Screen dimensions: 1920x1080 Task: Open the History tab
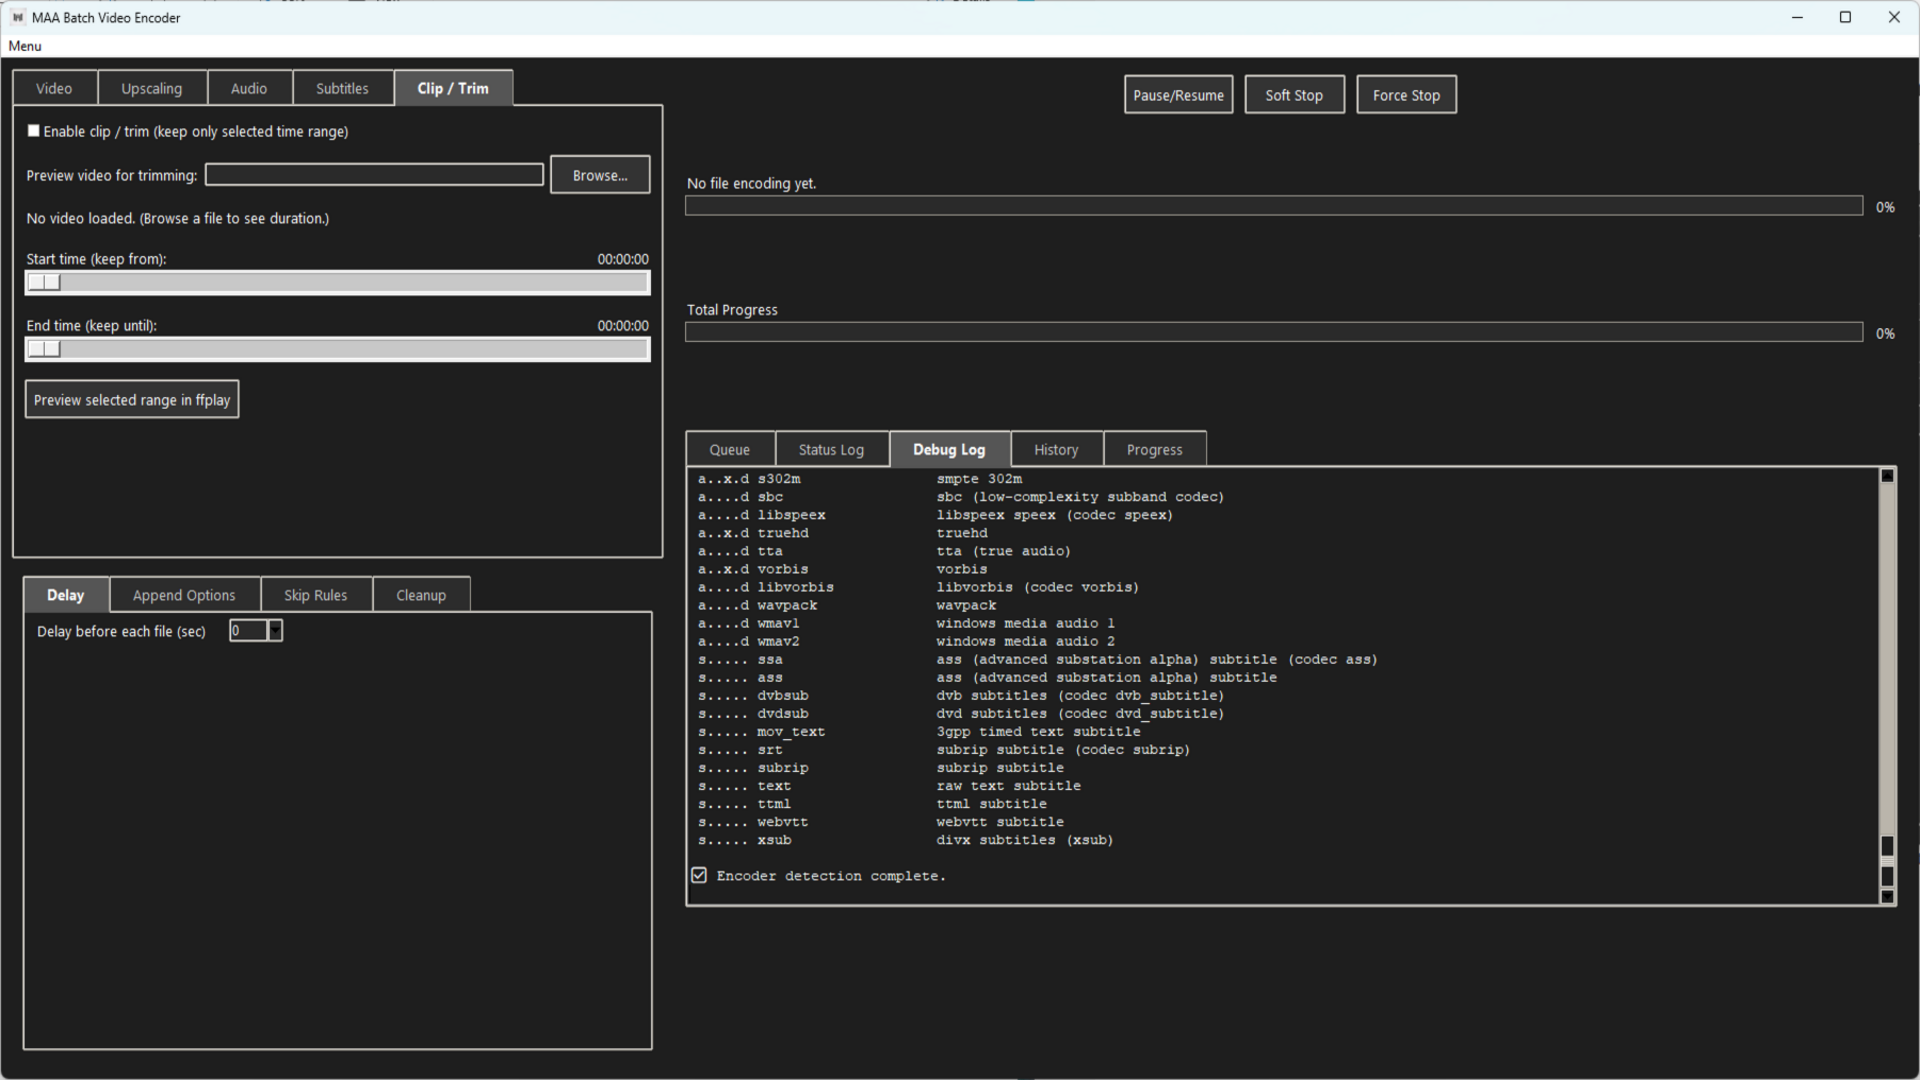(x=1056, y=449)
